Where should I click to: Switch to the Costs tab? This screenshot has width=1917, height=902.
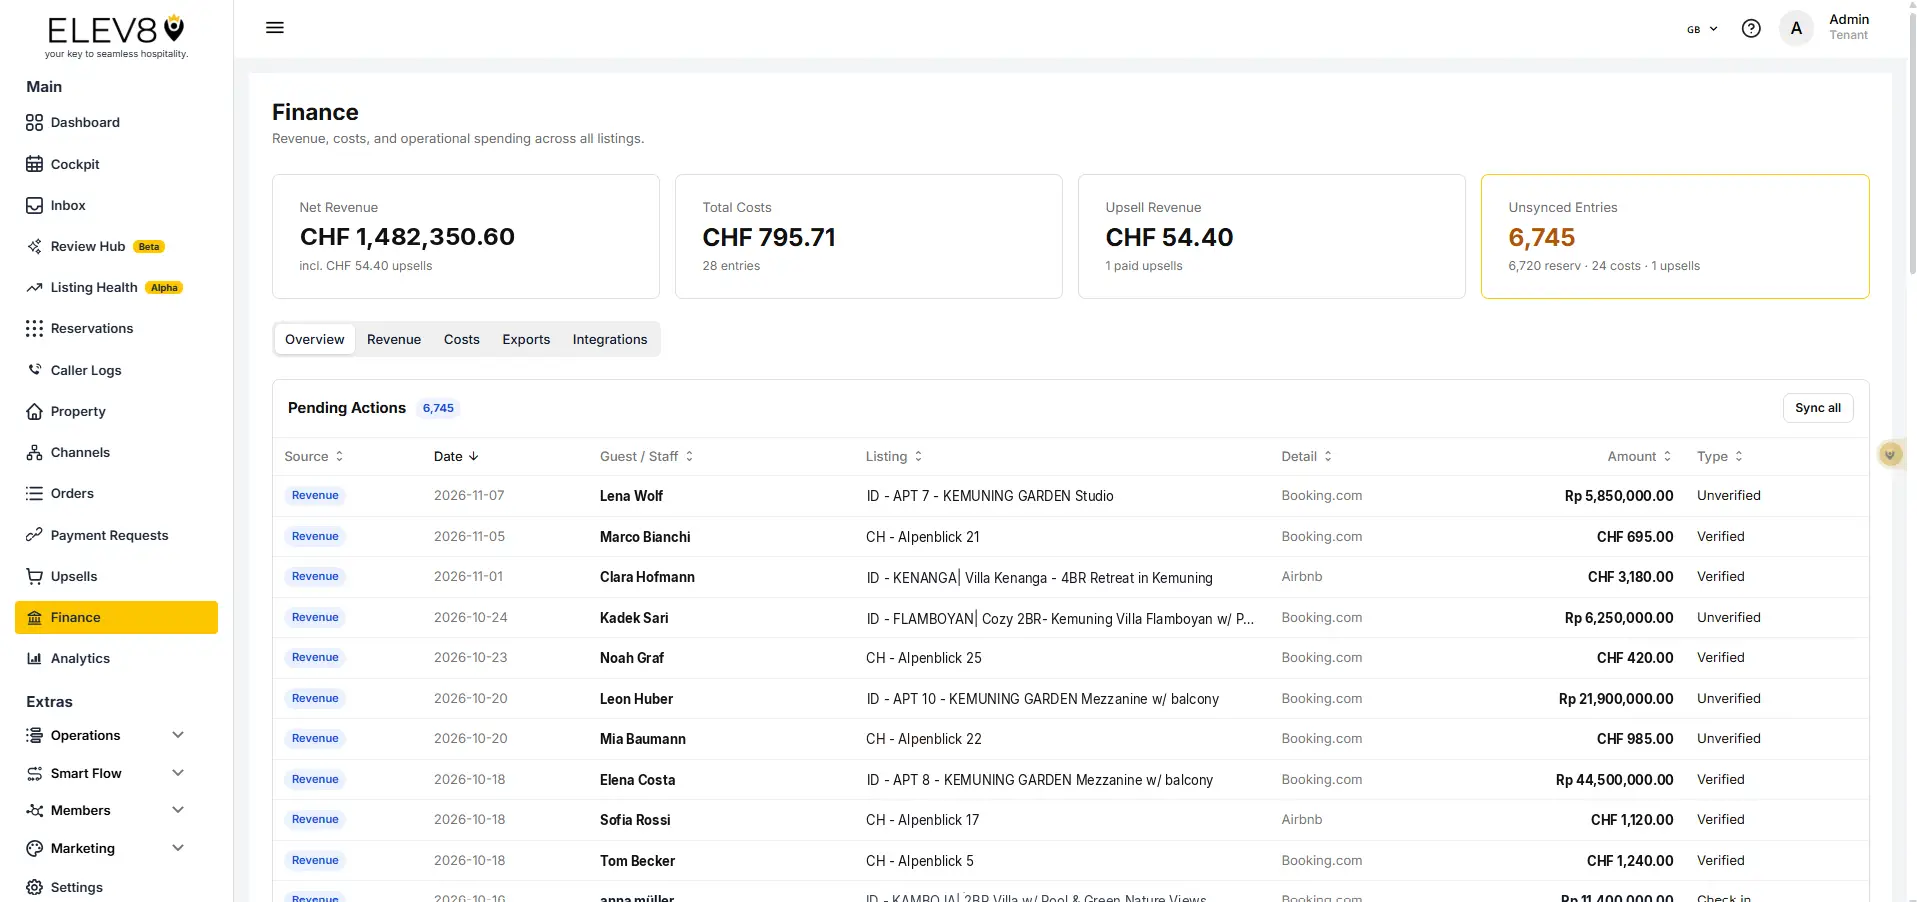(462, 339)
